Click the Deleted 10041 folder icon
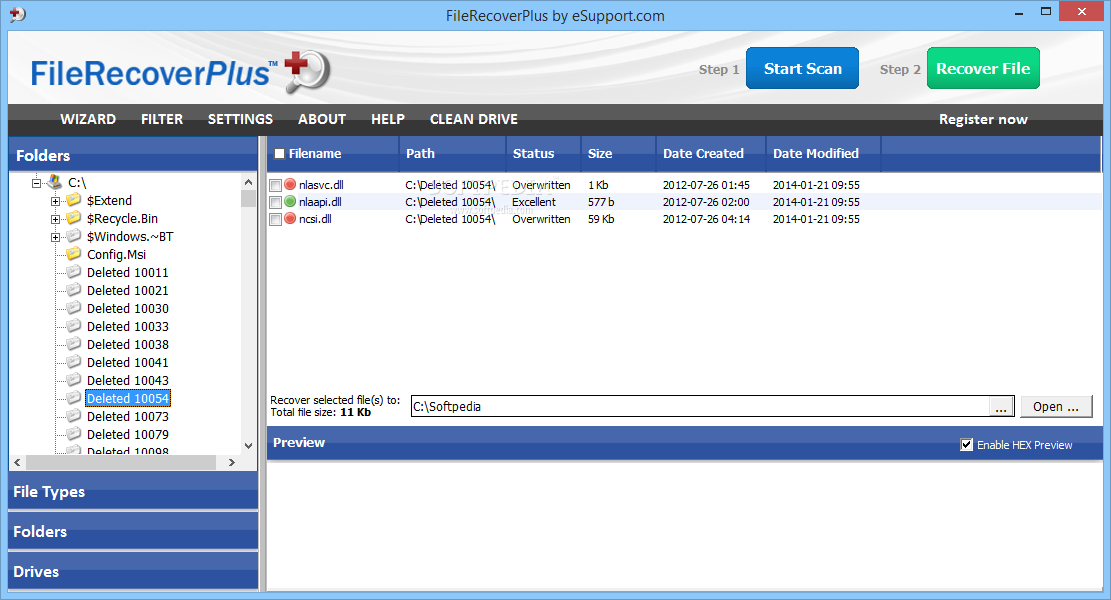Viewport: 1111px width, 600px height. click(x=74, y=362)
